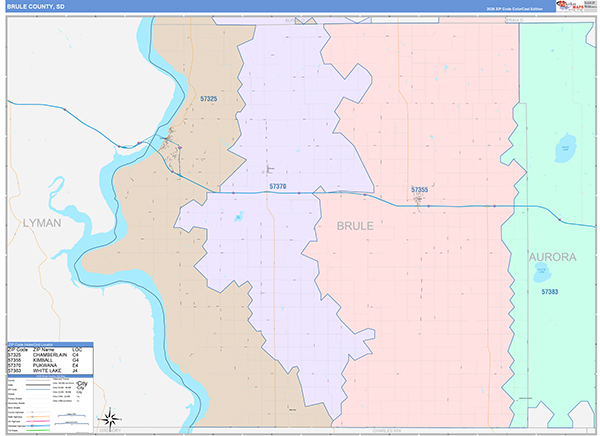Click CHAMBERLAIN row in ZIP index table
The image size is (600, 436).
point(50,355)
